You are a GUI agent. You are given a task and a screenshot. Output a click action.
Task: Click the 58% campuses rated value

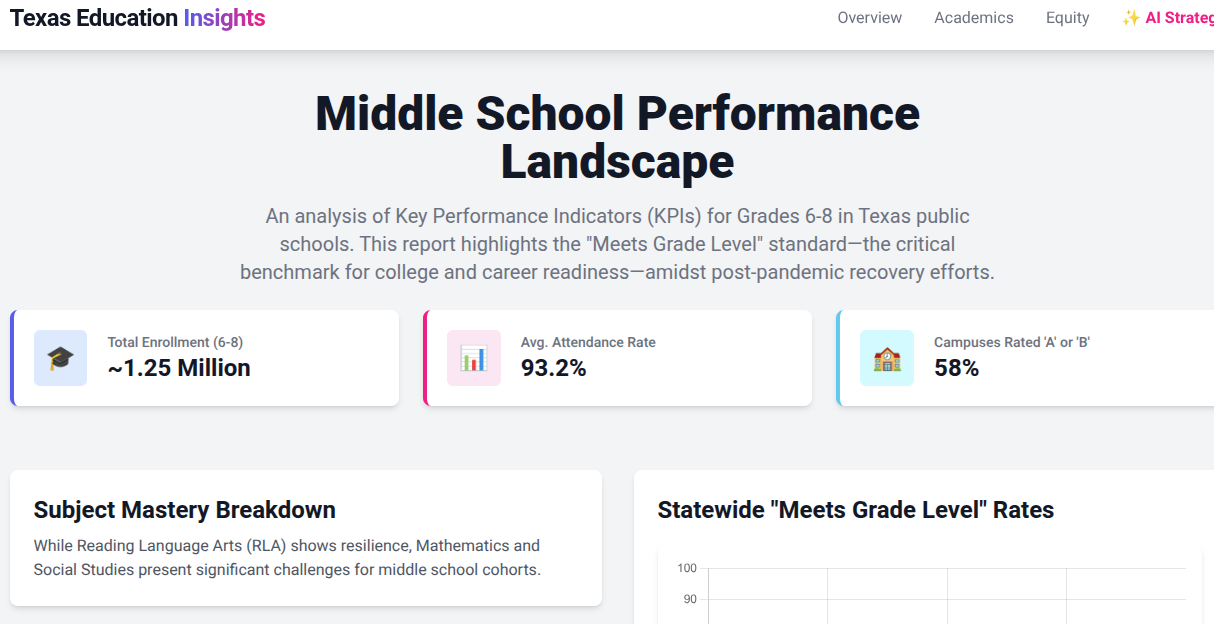coord(956,368)
